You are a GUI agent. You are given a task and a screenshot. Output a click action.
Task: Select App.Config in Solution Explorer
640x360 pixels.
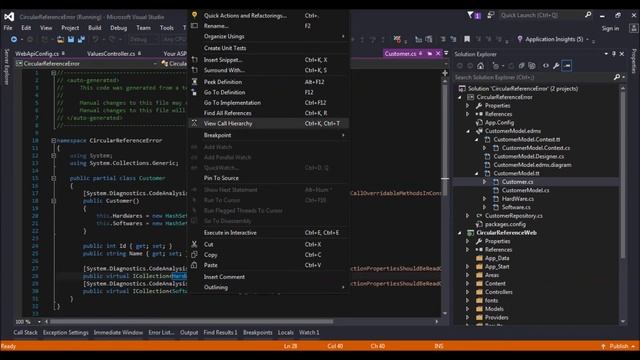point(499,122)
